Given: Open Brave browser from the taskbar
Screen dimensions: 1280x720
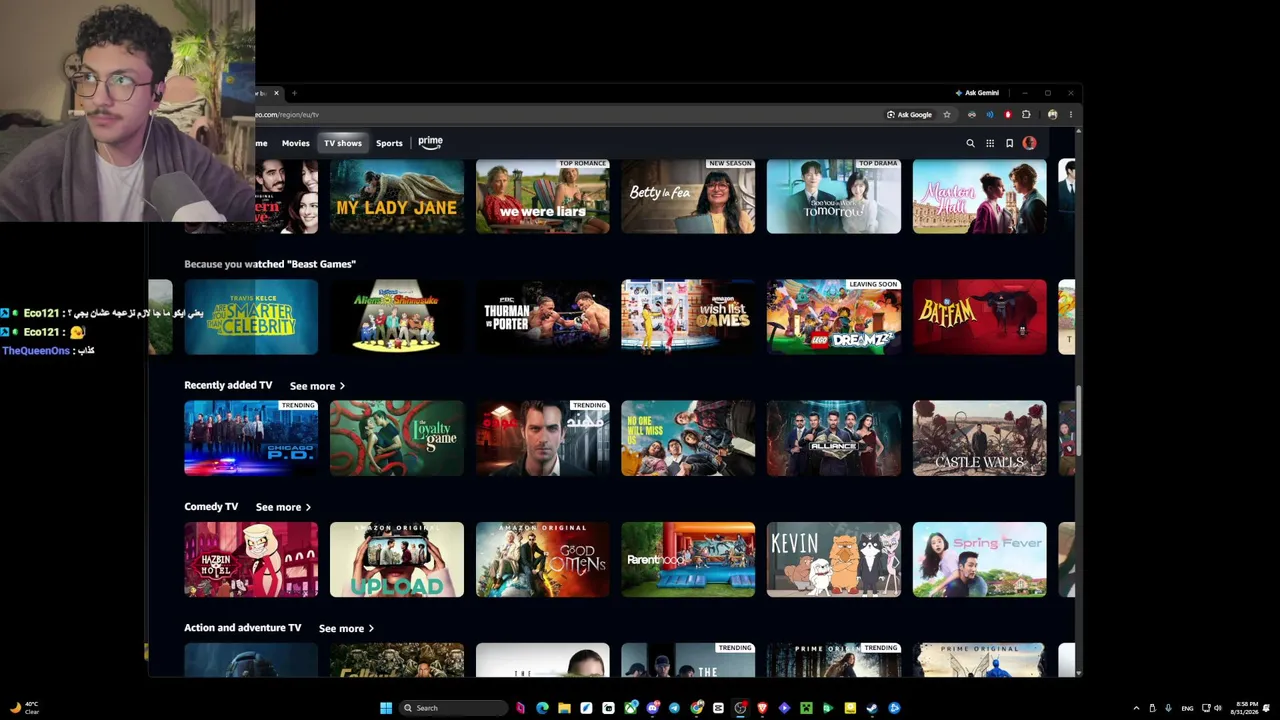Looking at the screenshot, I should (x=762, y=708).
